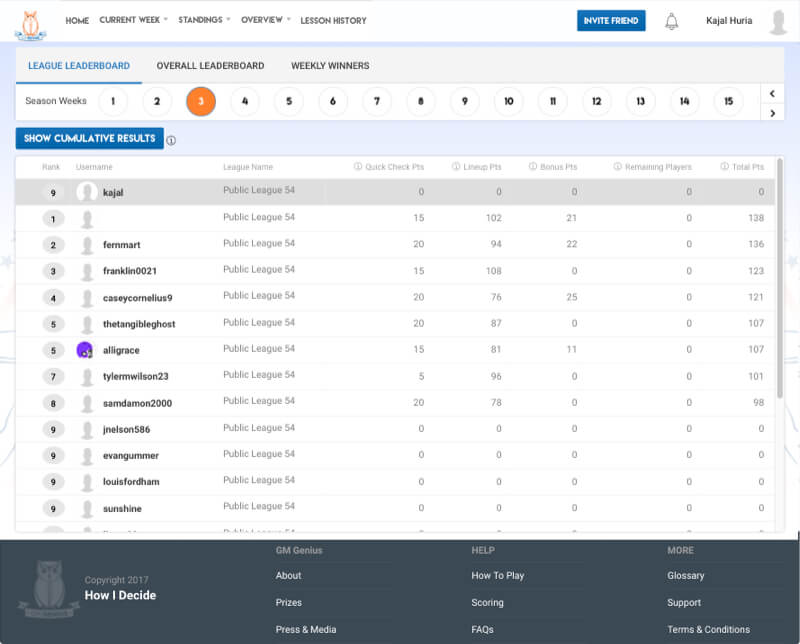Switch to League Leaderboard tab
The height and width of the screenshot is (644, 800).
tap(79, 66)
